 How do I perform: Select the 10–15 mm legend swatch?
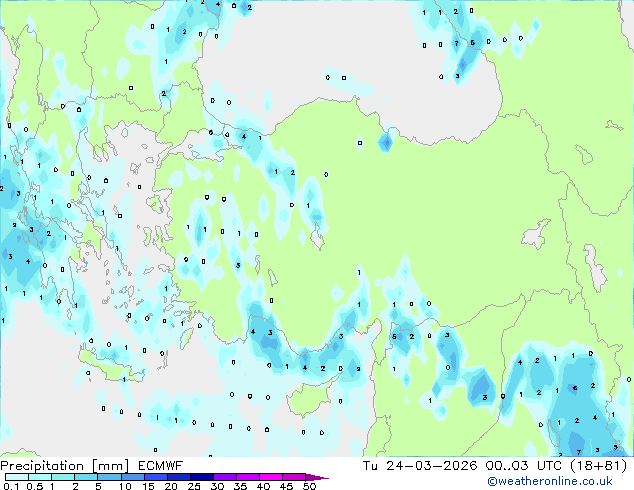132,477
